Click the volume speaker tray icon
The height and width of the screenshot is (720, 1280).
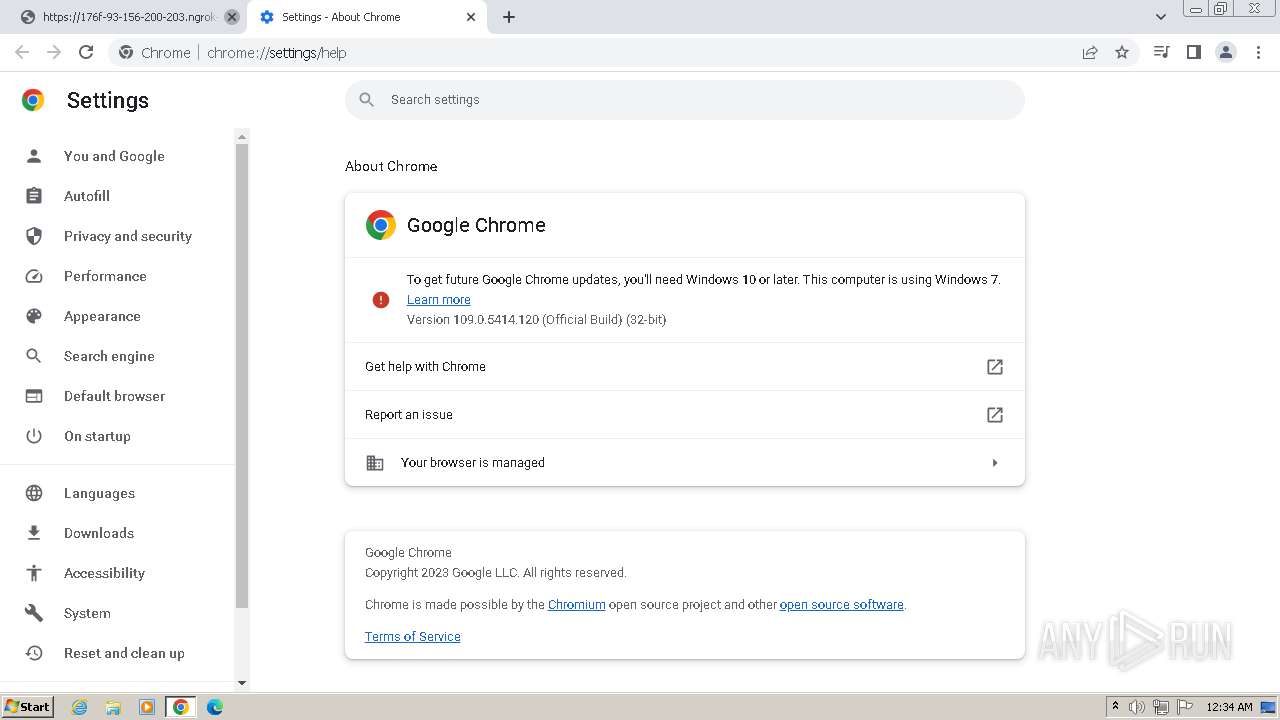[x=1137, y=707]
